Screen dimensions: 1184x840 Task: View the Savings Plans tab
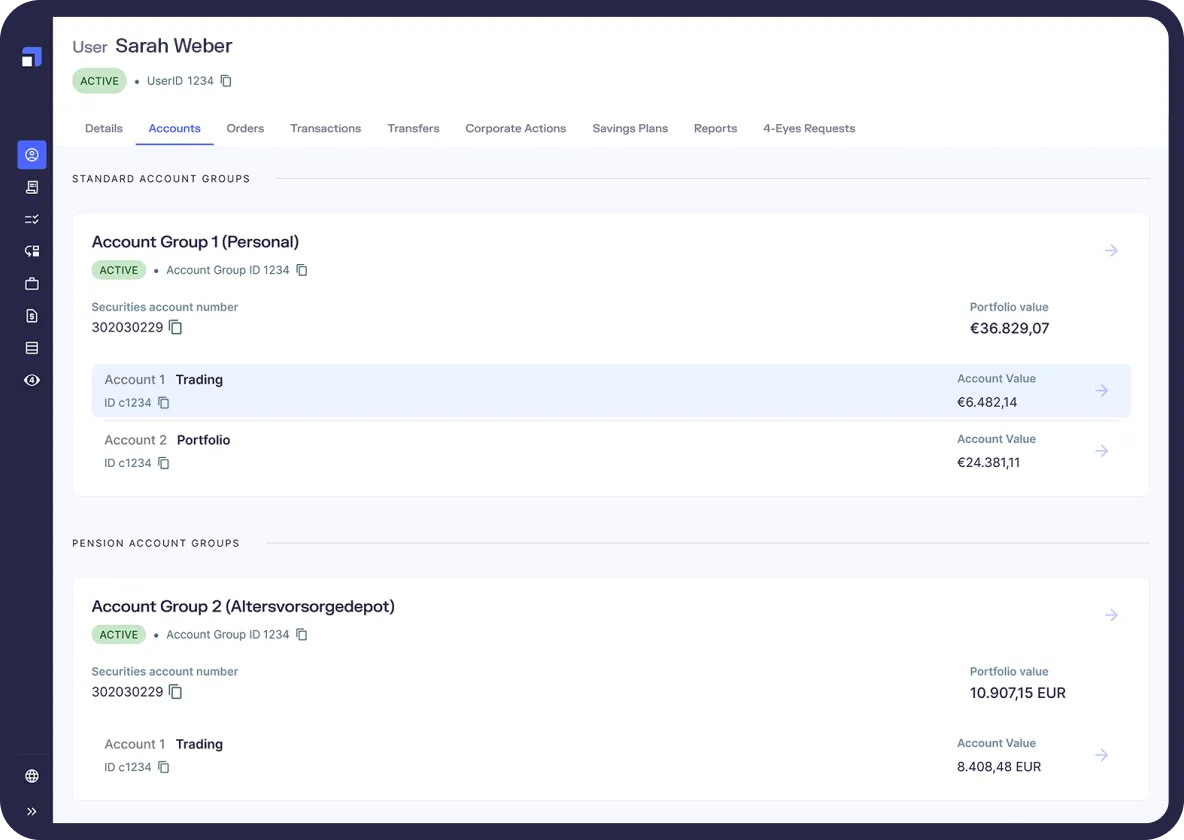tap(630, 128)
